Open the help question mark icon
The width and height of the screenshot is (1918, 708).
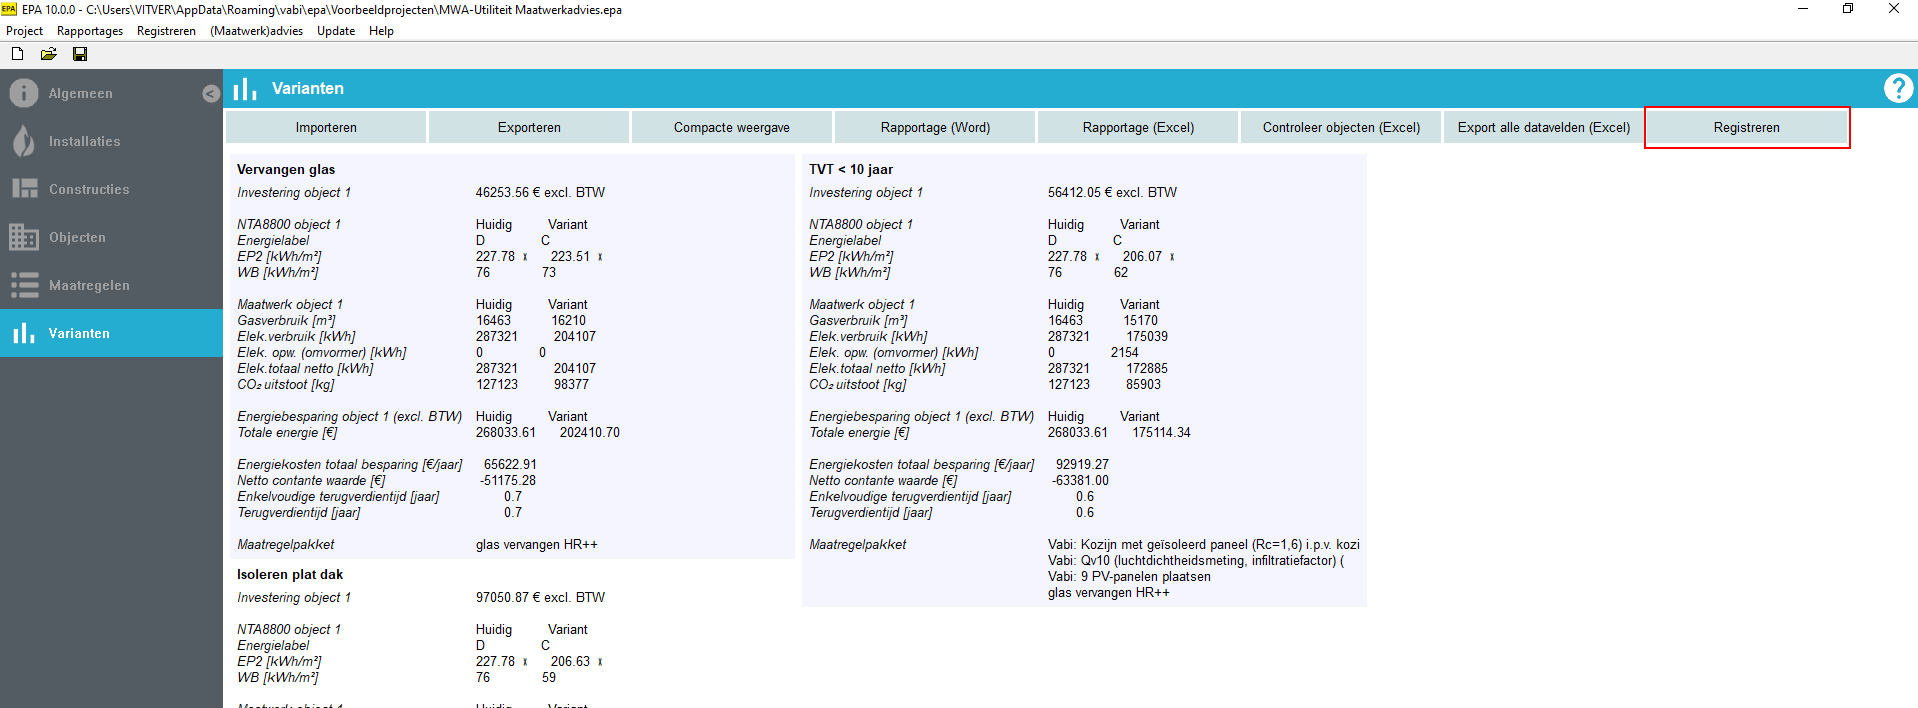[1898, 88]
